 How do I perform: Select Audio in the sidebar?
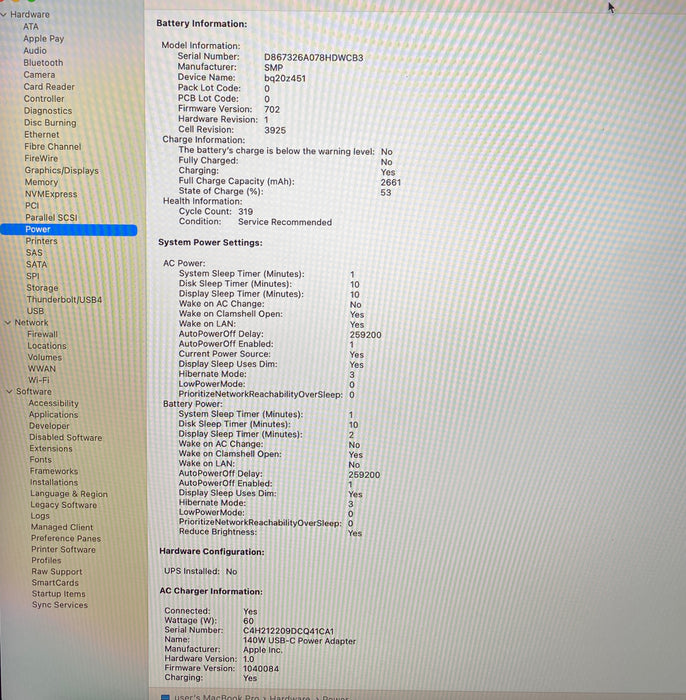(35, 50)
